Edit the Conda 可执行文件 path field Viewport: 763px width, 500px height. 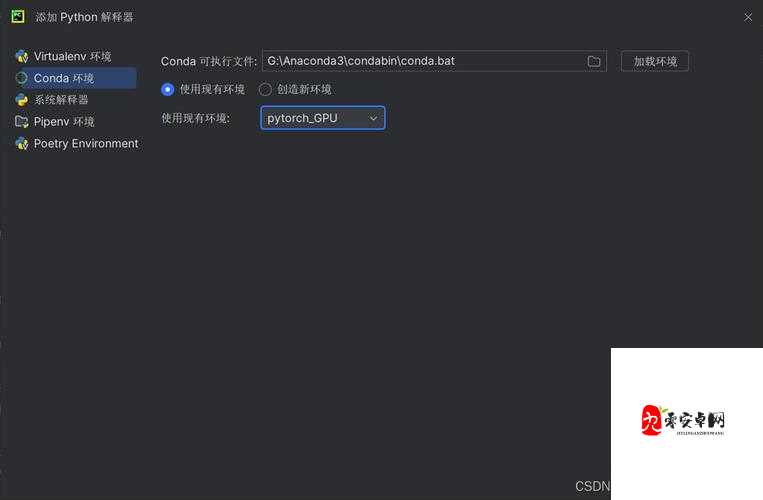[x=434, y=61]
